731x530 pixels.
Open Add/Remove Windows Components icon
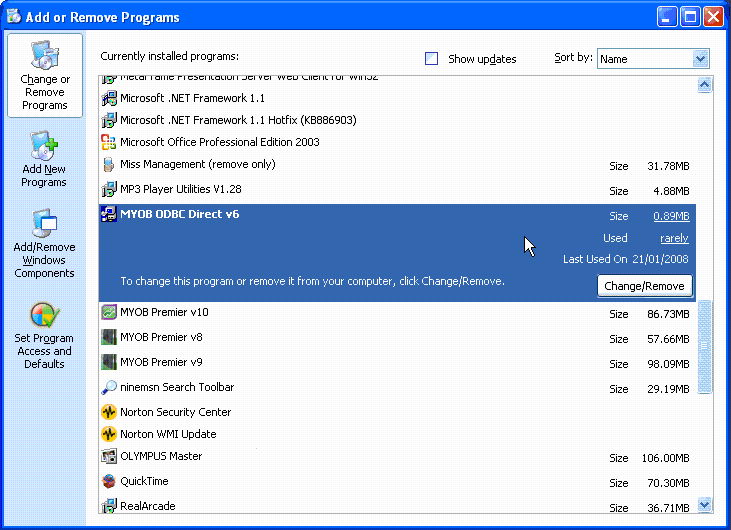pos(44,224)
